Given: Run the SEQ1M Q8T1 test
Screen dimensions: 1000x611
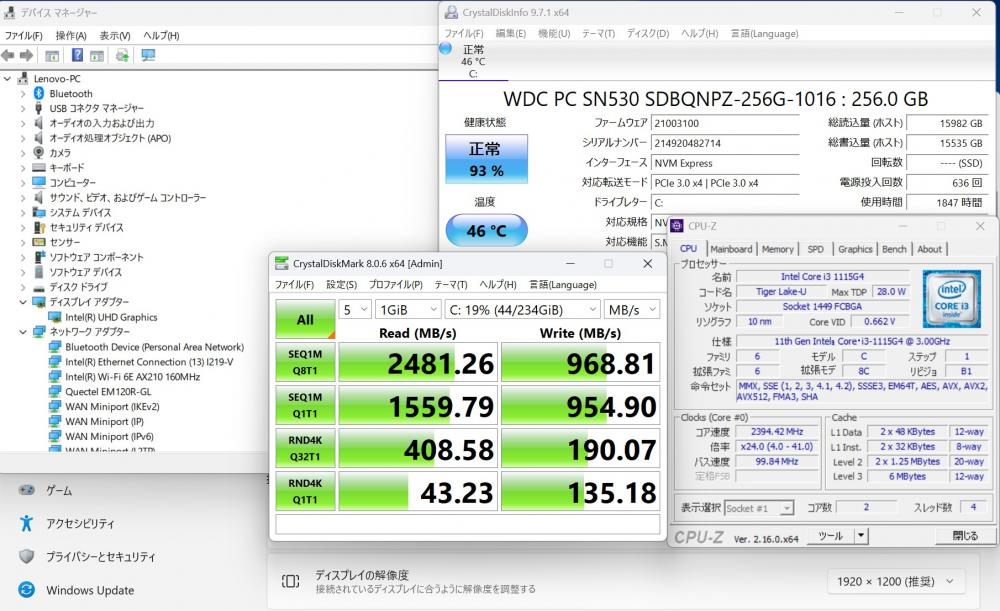Looking at the screenshot, I should [x=304, y=363].
